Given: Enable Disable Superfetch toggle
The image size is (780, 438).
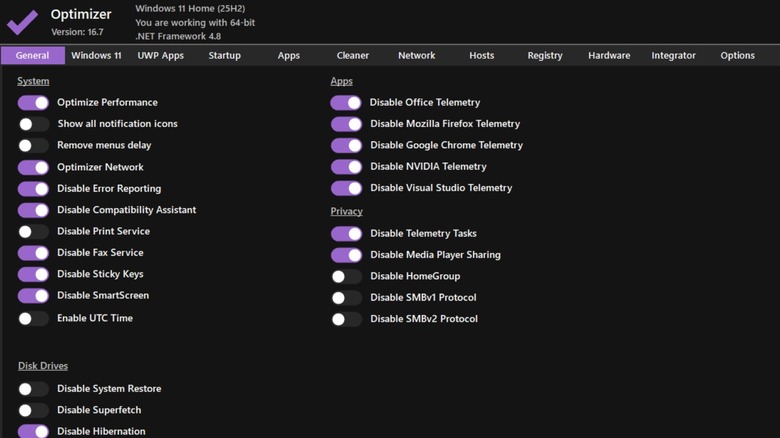Looking at the screenshot, I should [x=33, y=410].
